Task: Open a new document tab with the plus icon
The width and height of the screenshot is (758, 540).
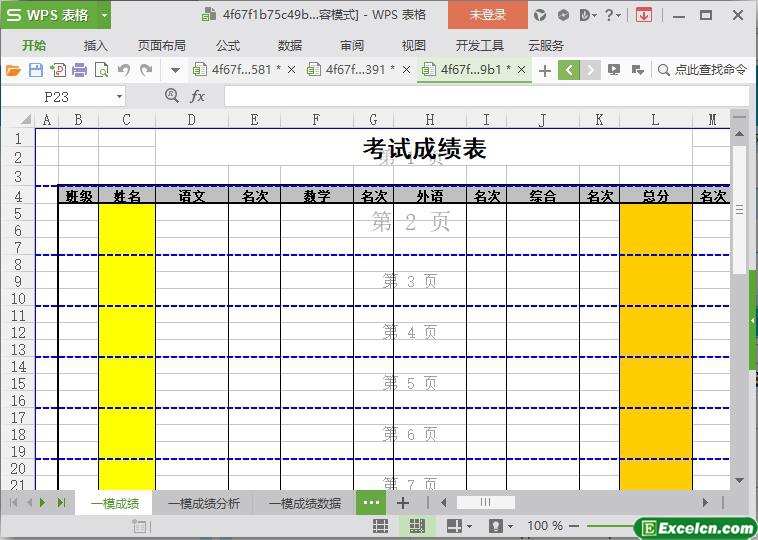Action: pyautogui.click(x=544, y=70)
